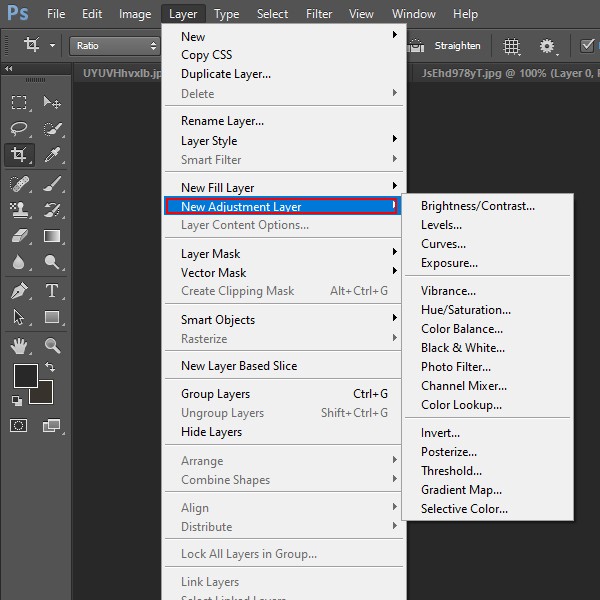
Task: Select the Lasso tool
Action: pos(19,129)
